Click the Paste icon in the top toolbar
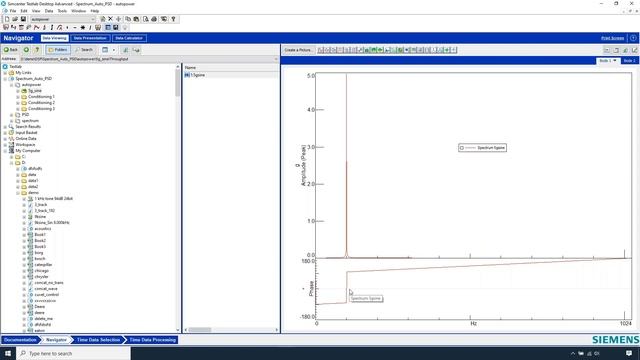This screenshot has width=640, height=360. [x=136, y=19]
